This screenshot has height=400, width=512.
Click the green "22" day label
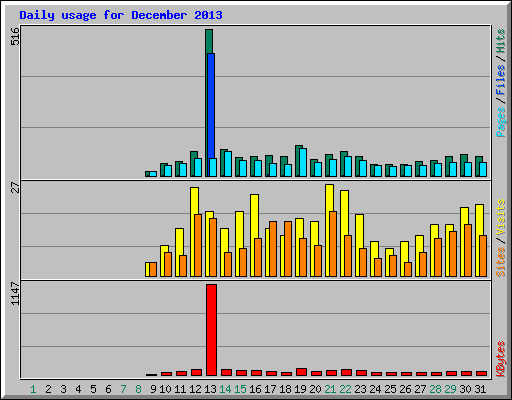pos(345,389)
